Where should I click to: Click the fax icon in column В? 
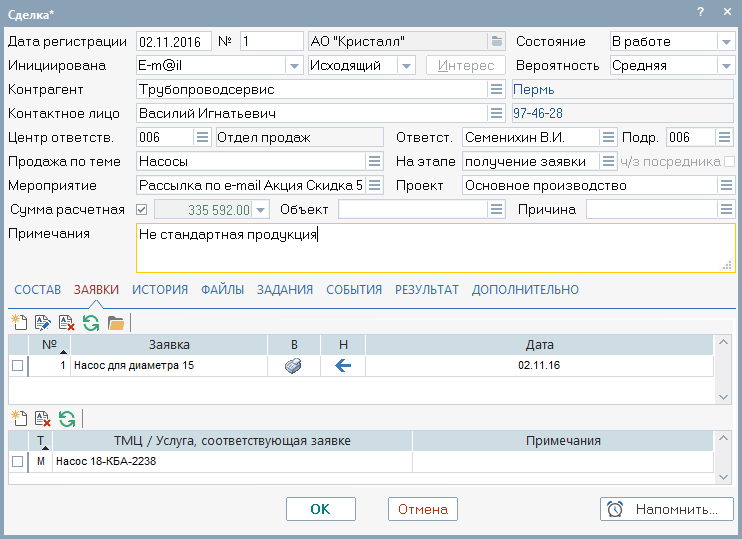(x=293, y=366)
